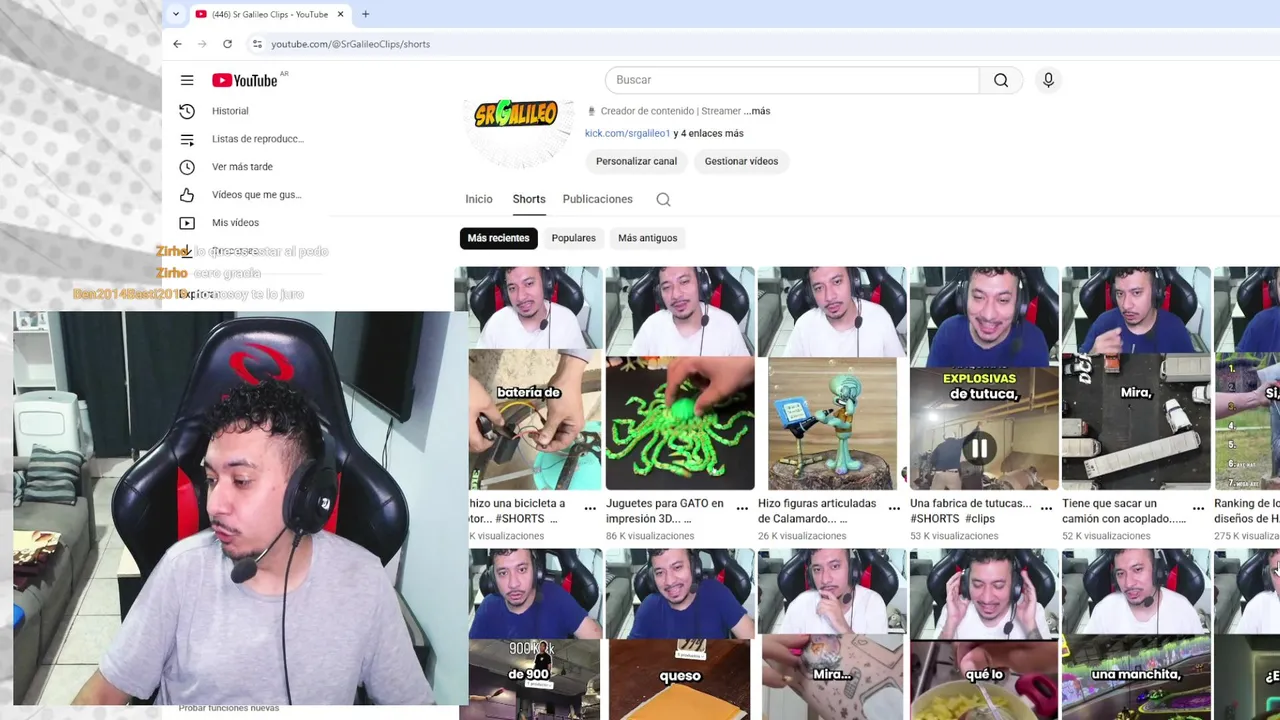Open the bicicleta batería short thumbnail
This screenshot has width=1280, height=720.
529,378
